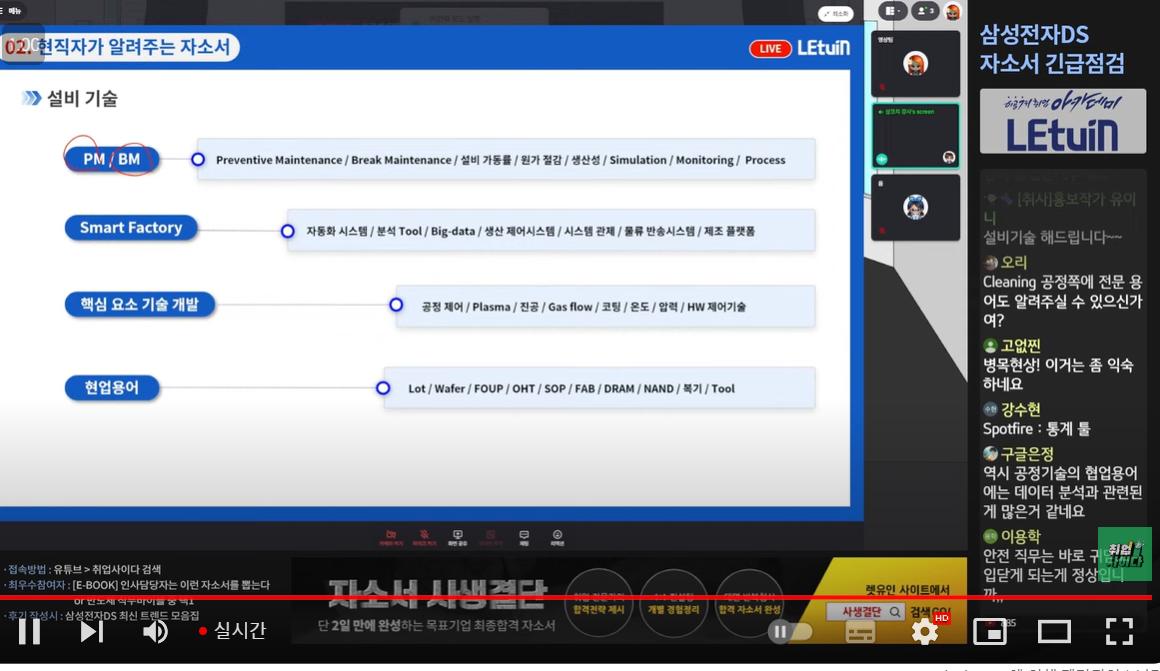Screen dimensions: 1160x671
Task: Mute the video volume
Action: pos(155,631)
